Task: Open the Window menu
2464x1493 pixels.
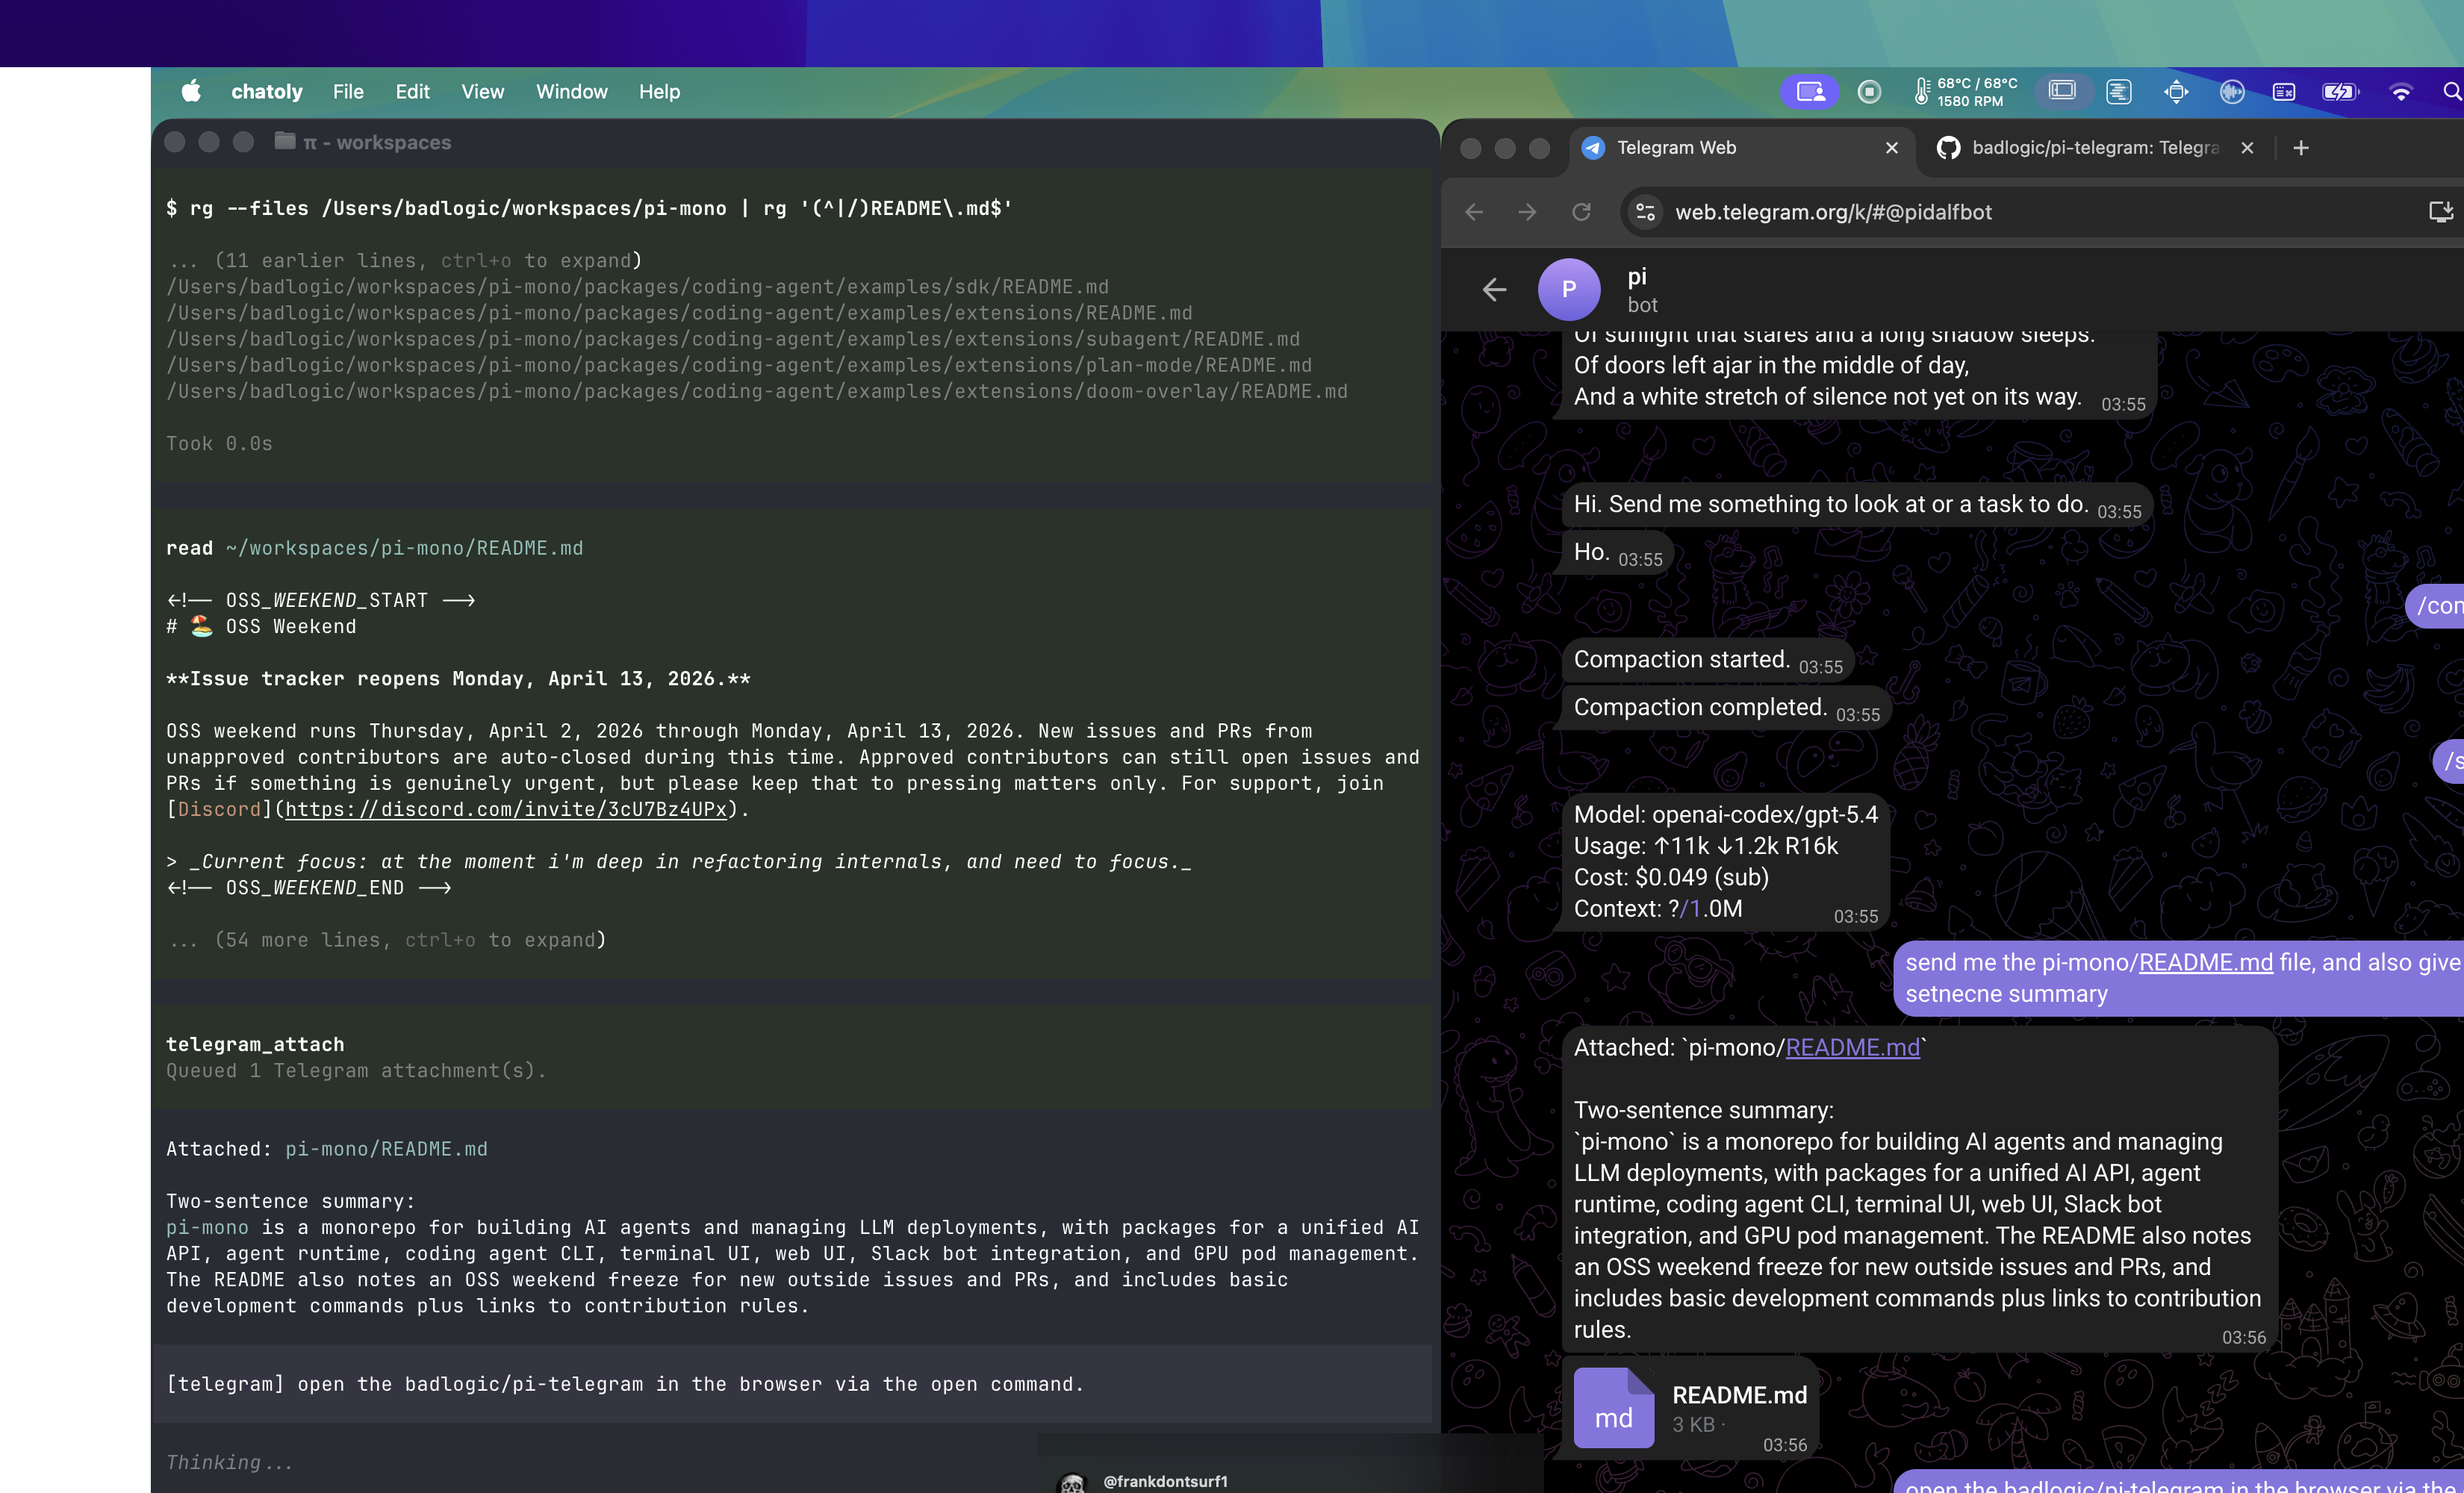Action: click(571, 92)
